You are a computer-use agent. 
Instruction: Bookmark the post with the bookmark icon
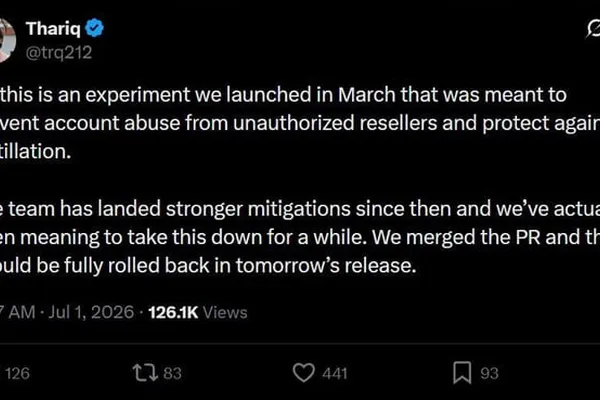point(462,373)
